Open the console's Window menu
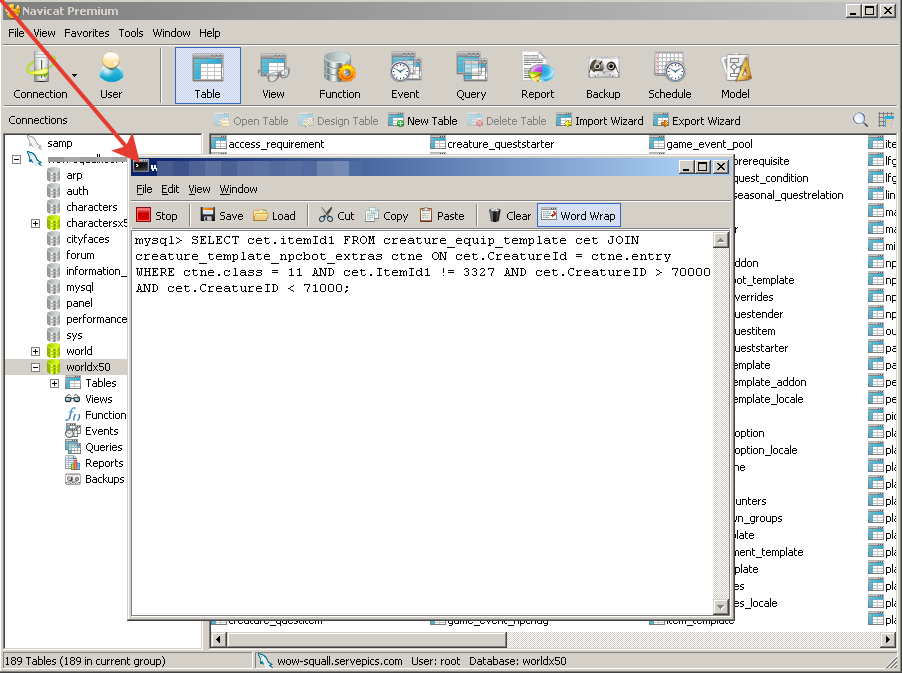This screenshot has width=902, height=673. click(238, 189)
